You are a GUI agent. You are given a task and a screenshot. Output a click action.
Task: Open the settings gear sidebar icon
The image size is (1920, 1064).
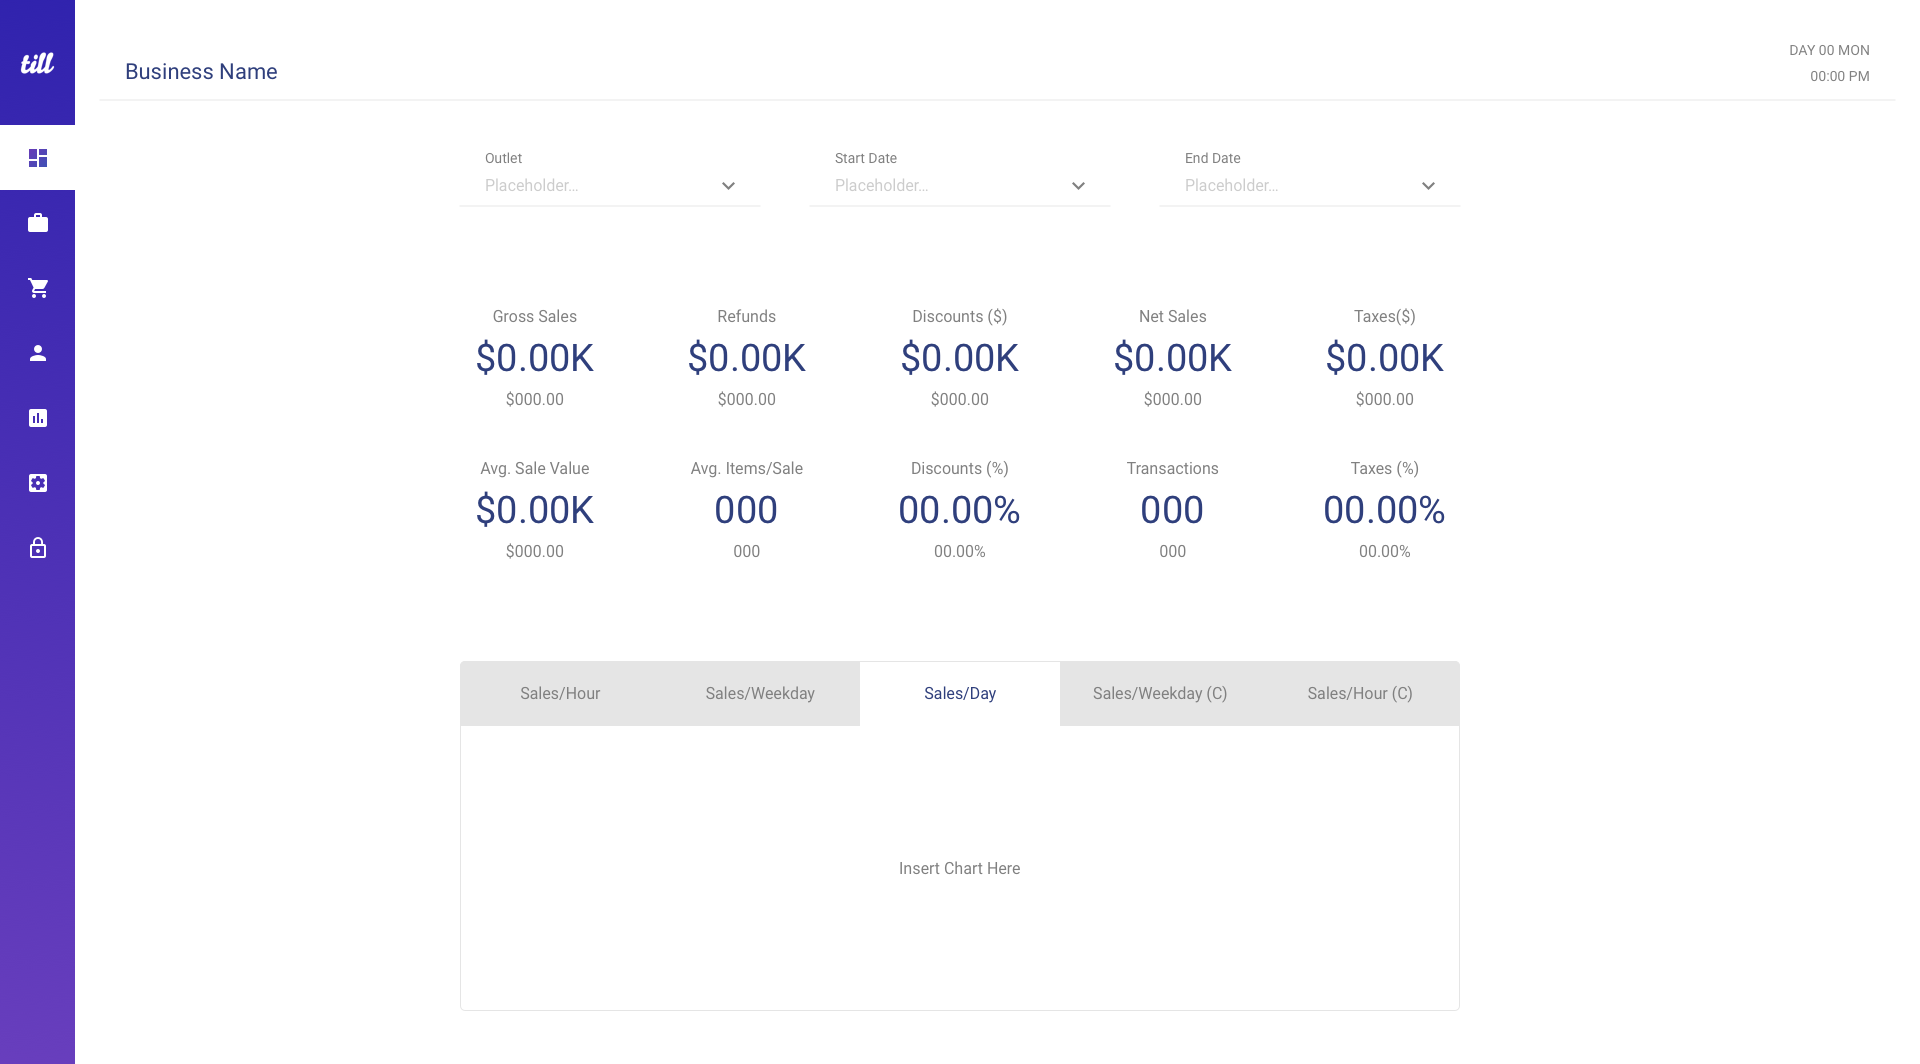pyautogui.click(x=38, y=483)
